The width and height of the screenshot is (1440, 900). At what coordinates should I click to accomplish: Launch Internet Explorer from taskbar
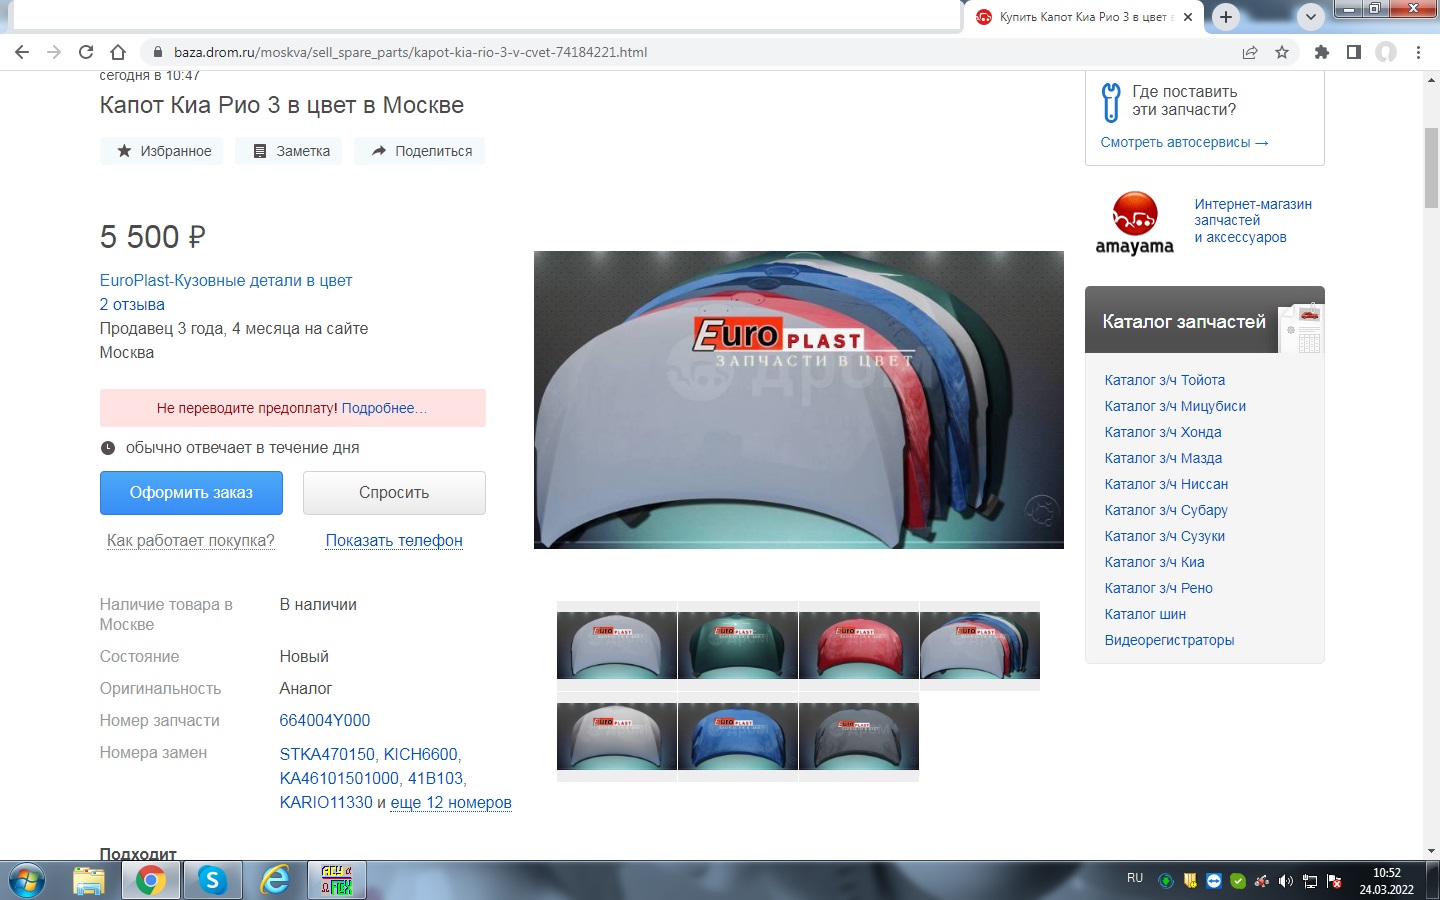274,880
